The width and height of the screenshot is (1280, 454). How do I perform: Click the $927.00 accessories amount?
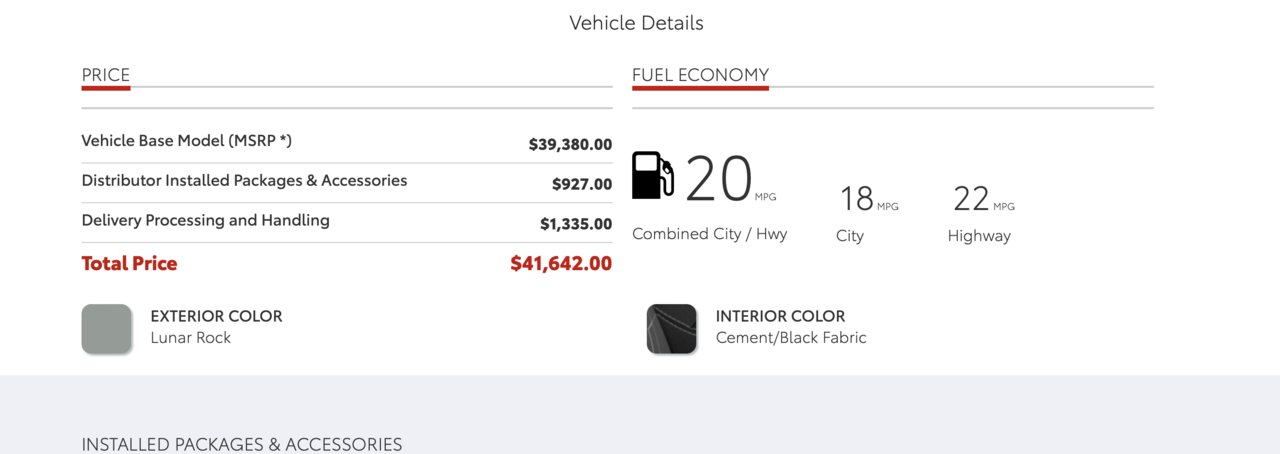582,185
